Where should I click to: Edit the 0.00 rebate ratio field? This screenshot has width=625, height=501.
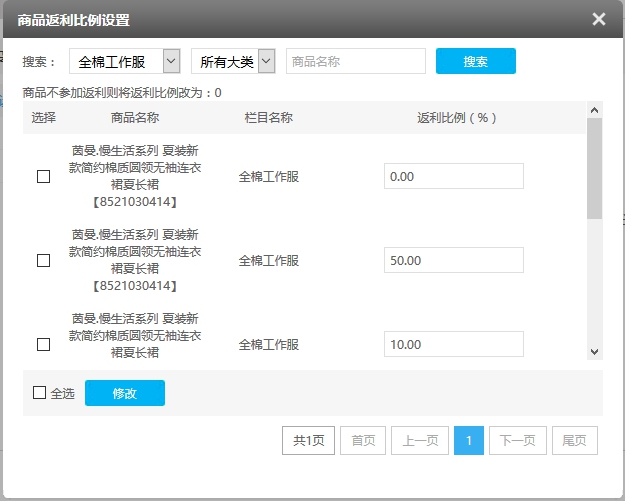(453, 176)
